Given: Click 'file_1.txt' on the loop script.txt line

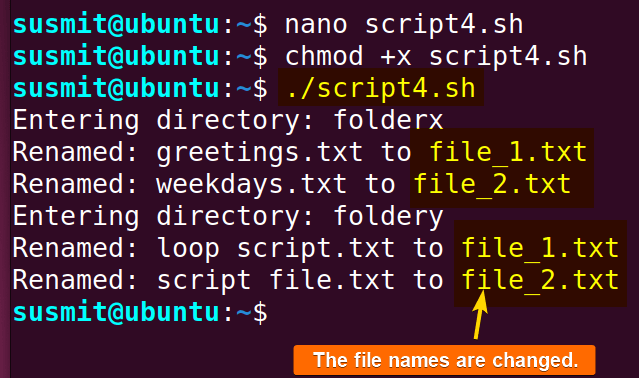Looking at the screenshot, I should [540, 248].
